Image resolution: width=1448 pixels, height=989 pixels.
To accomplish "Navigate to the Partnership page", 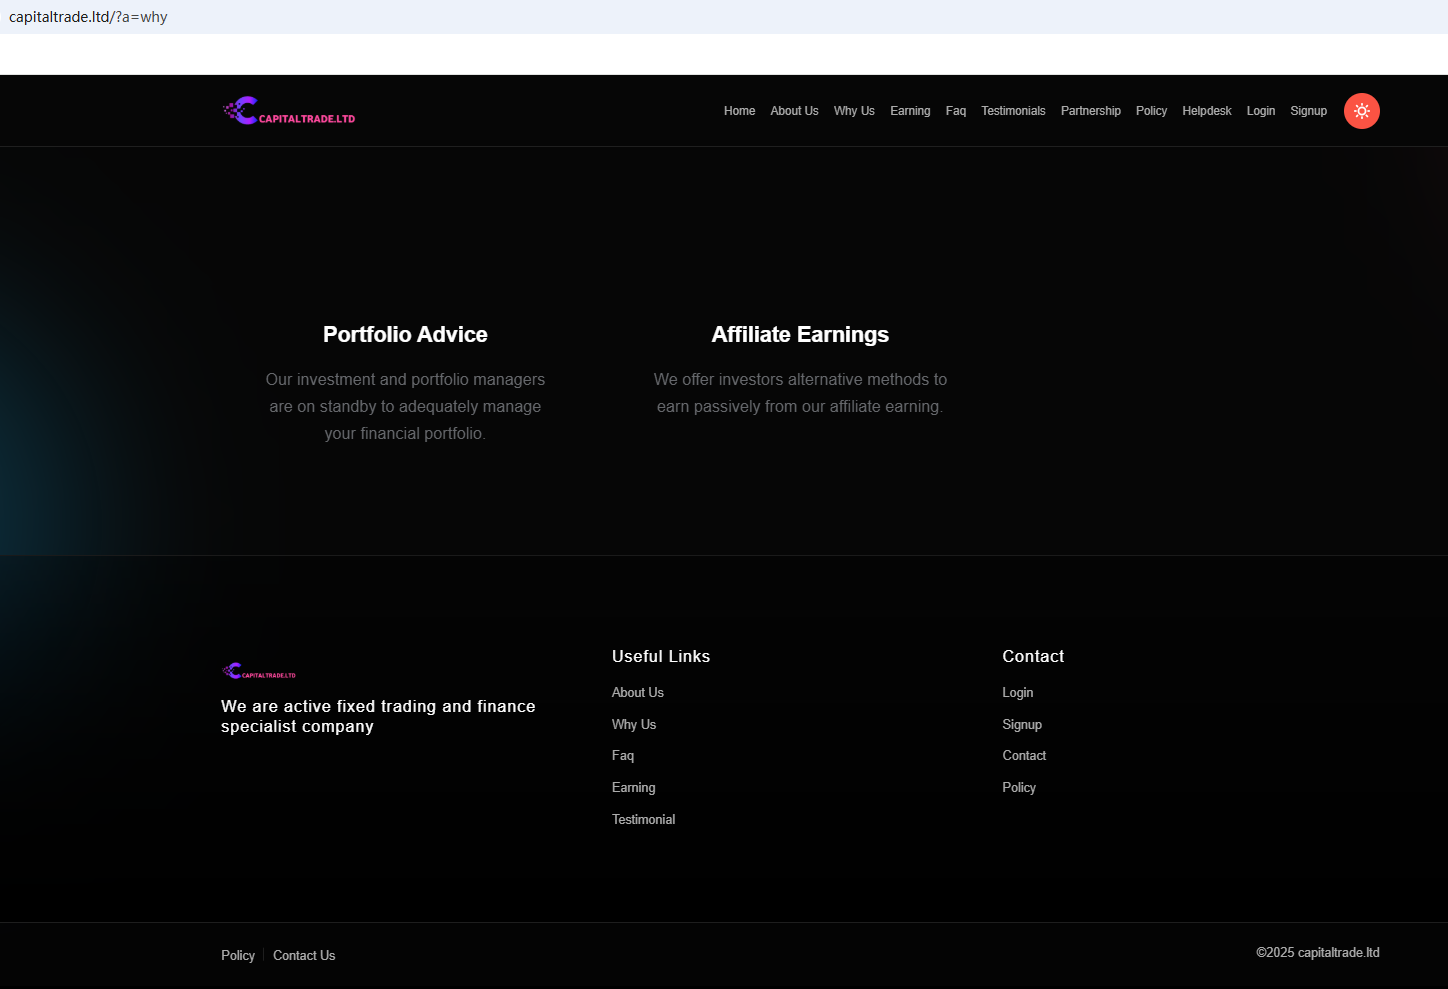I will click(1090, 111).
